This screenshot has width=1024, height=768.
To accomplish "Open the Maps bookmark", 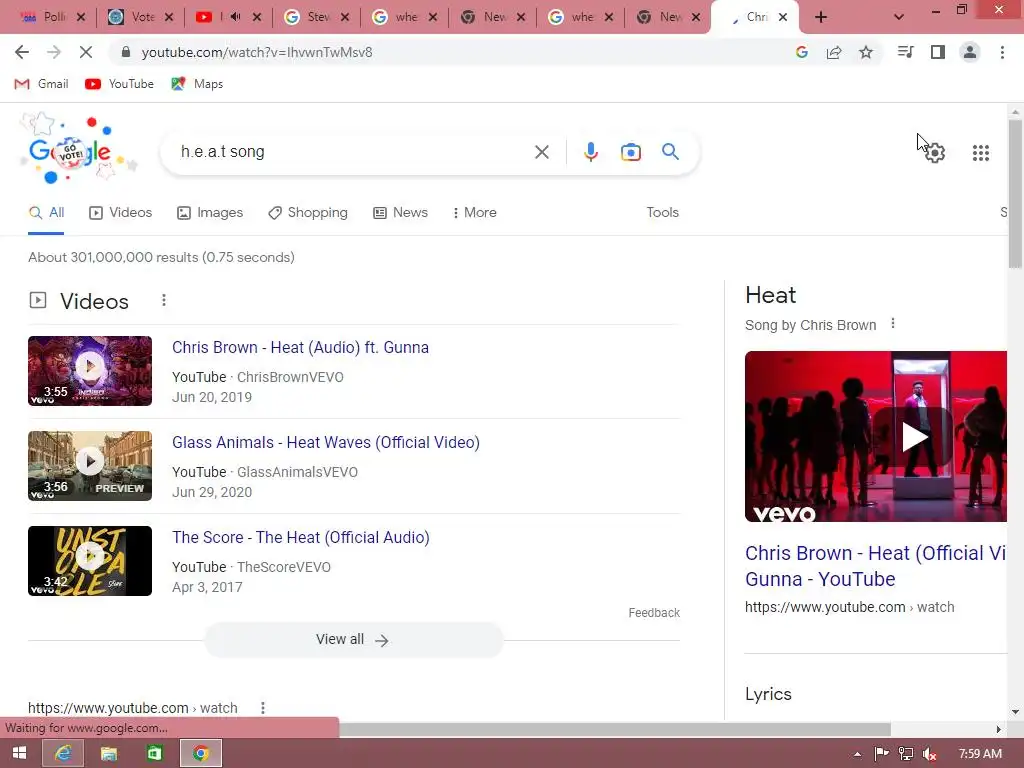I will pyautogui.click(x=197, y=84).
